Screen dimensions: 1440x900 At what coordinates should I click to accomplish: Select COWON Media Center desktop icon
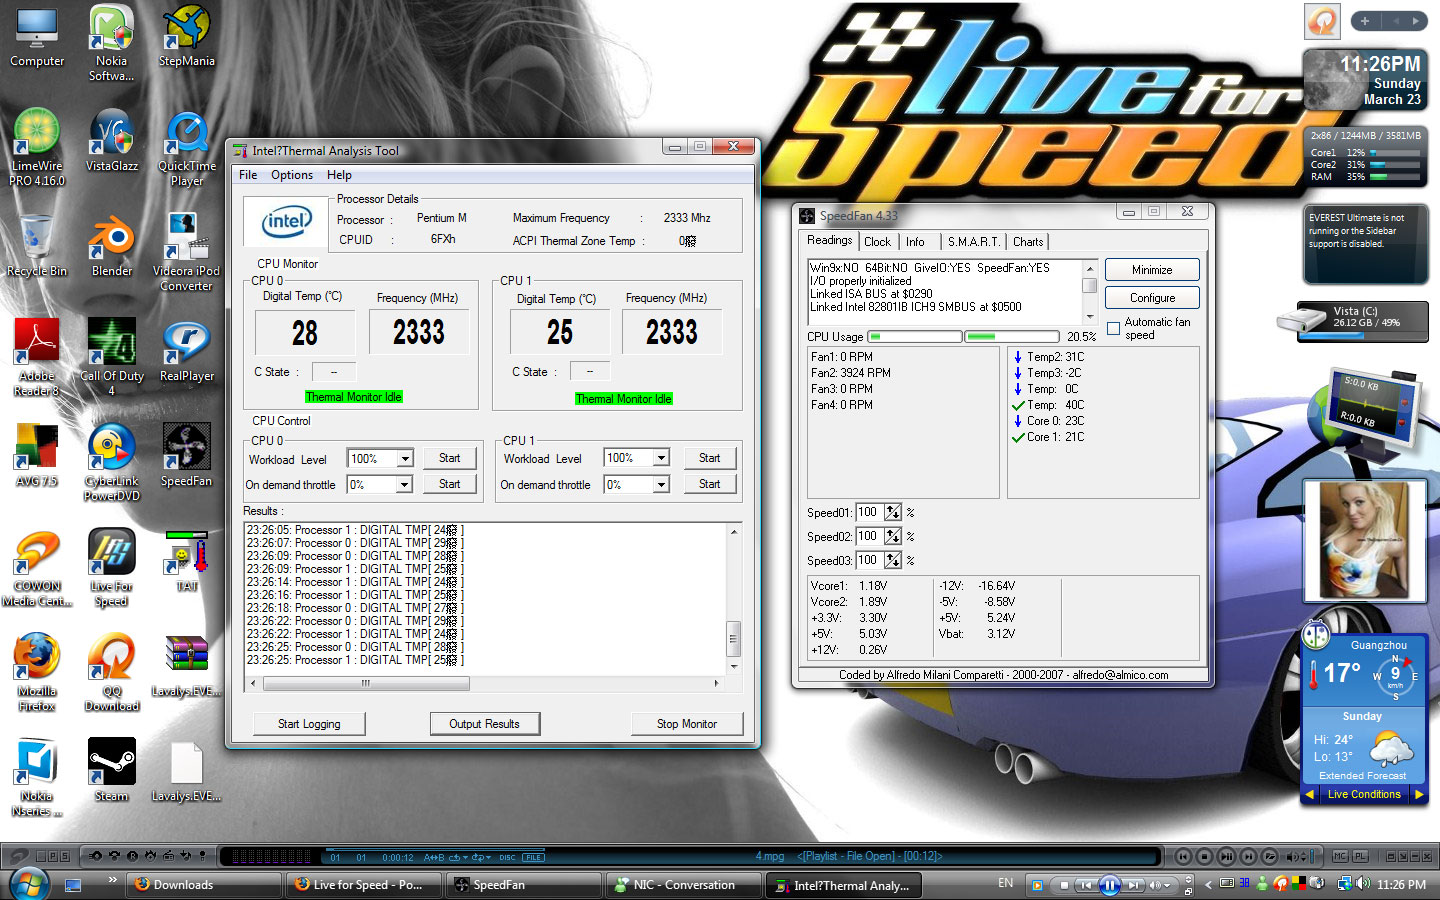click(37, 568)
